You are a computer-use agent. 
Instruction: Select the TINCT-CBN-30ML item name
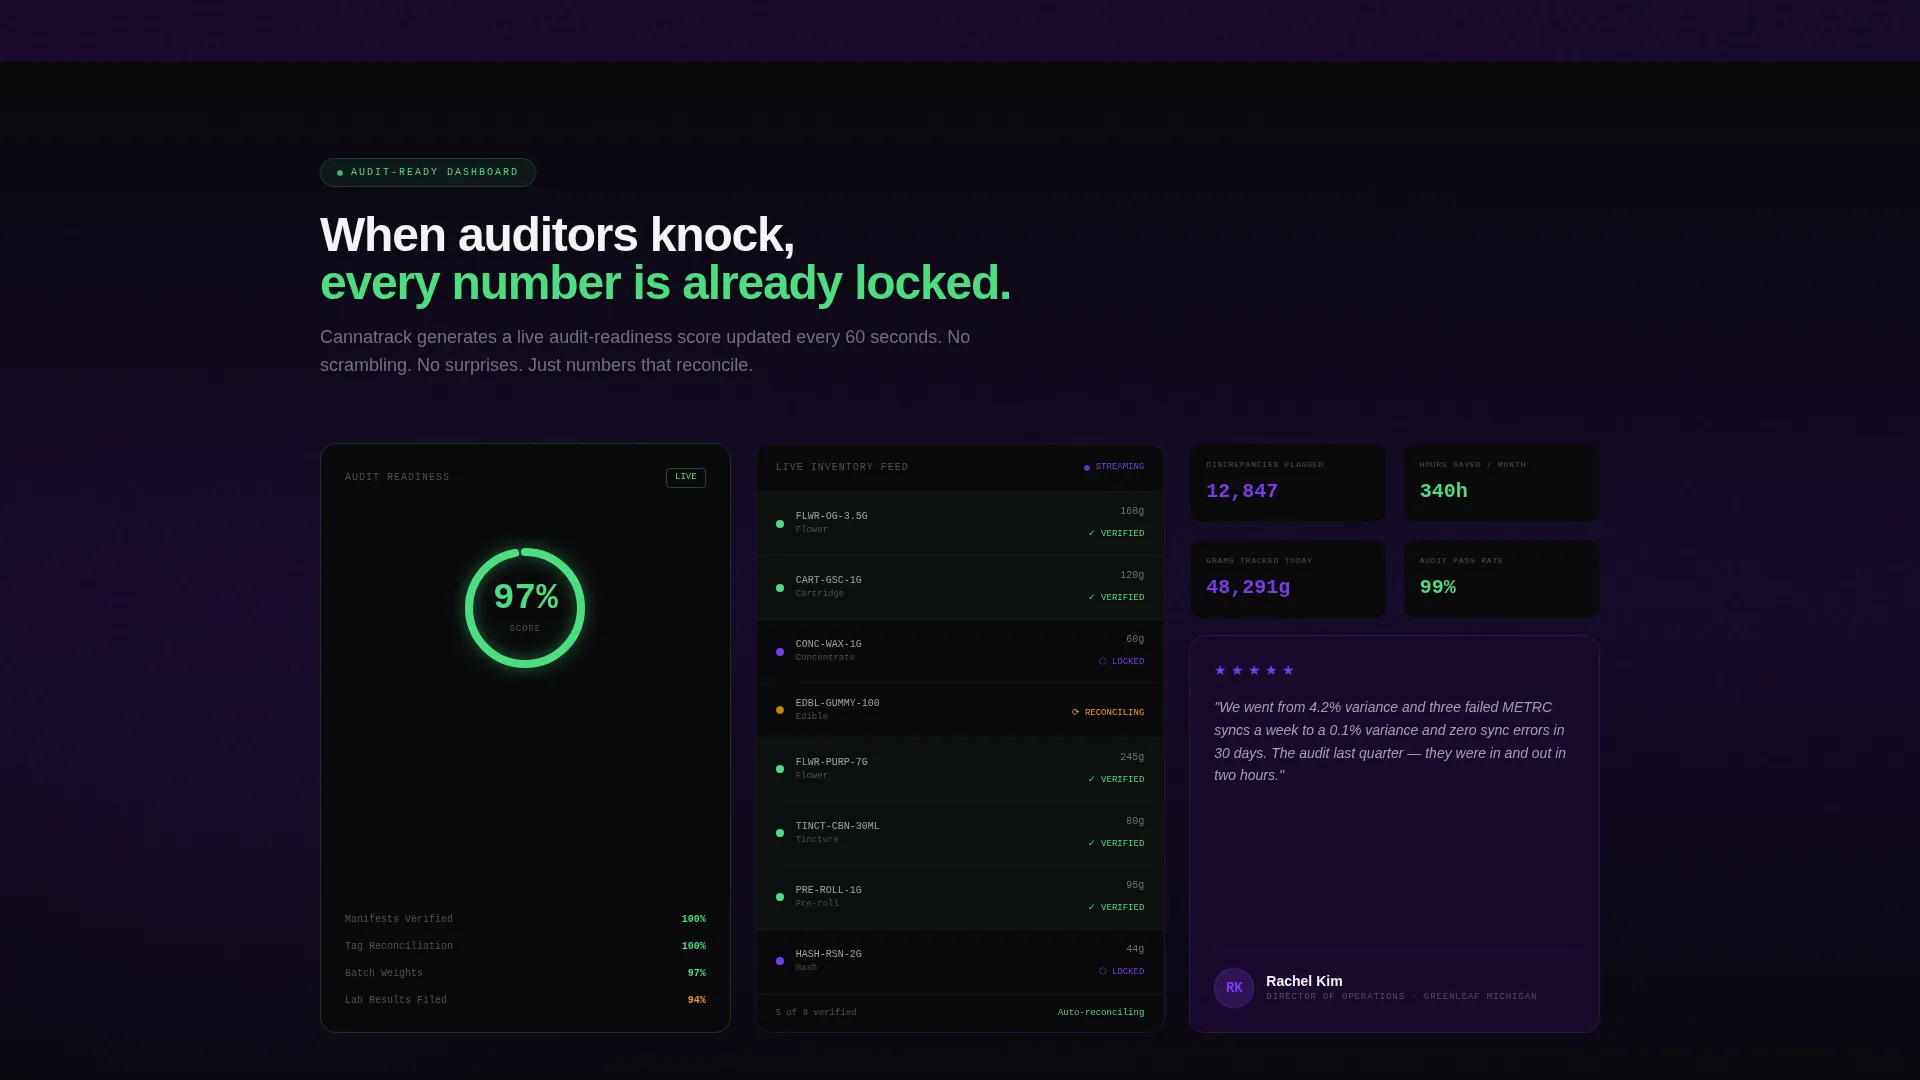[x=838, y=827]
